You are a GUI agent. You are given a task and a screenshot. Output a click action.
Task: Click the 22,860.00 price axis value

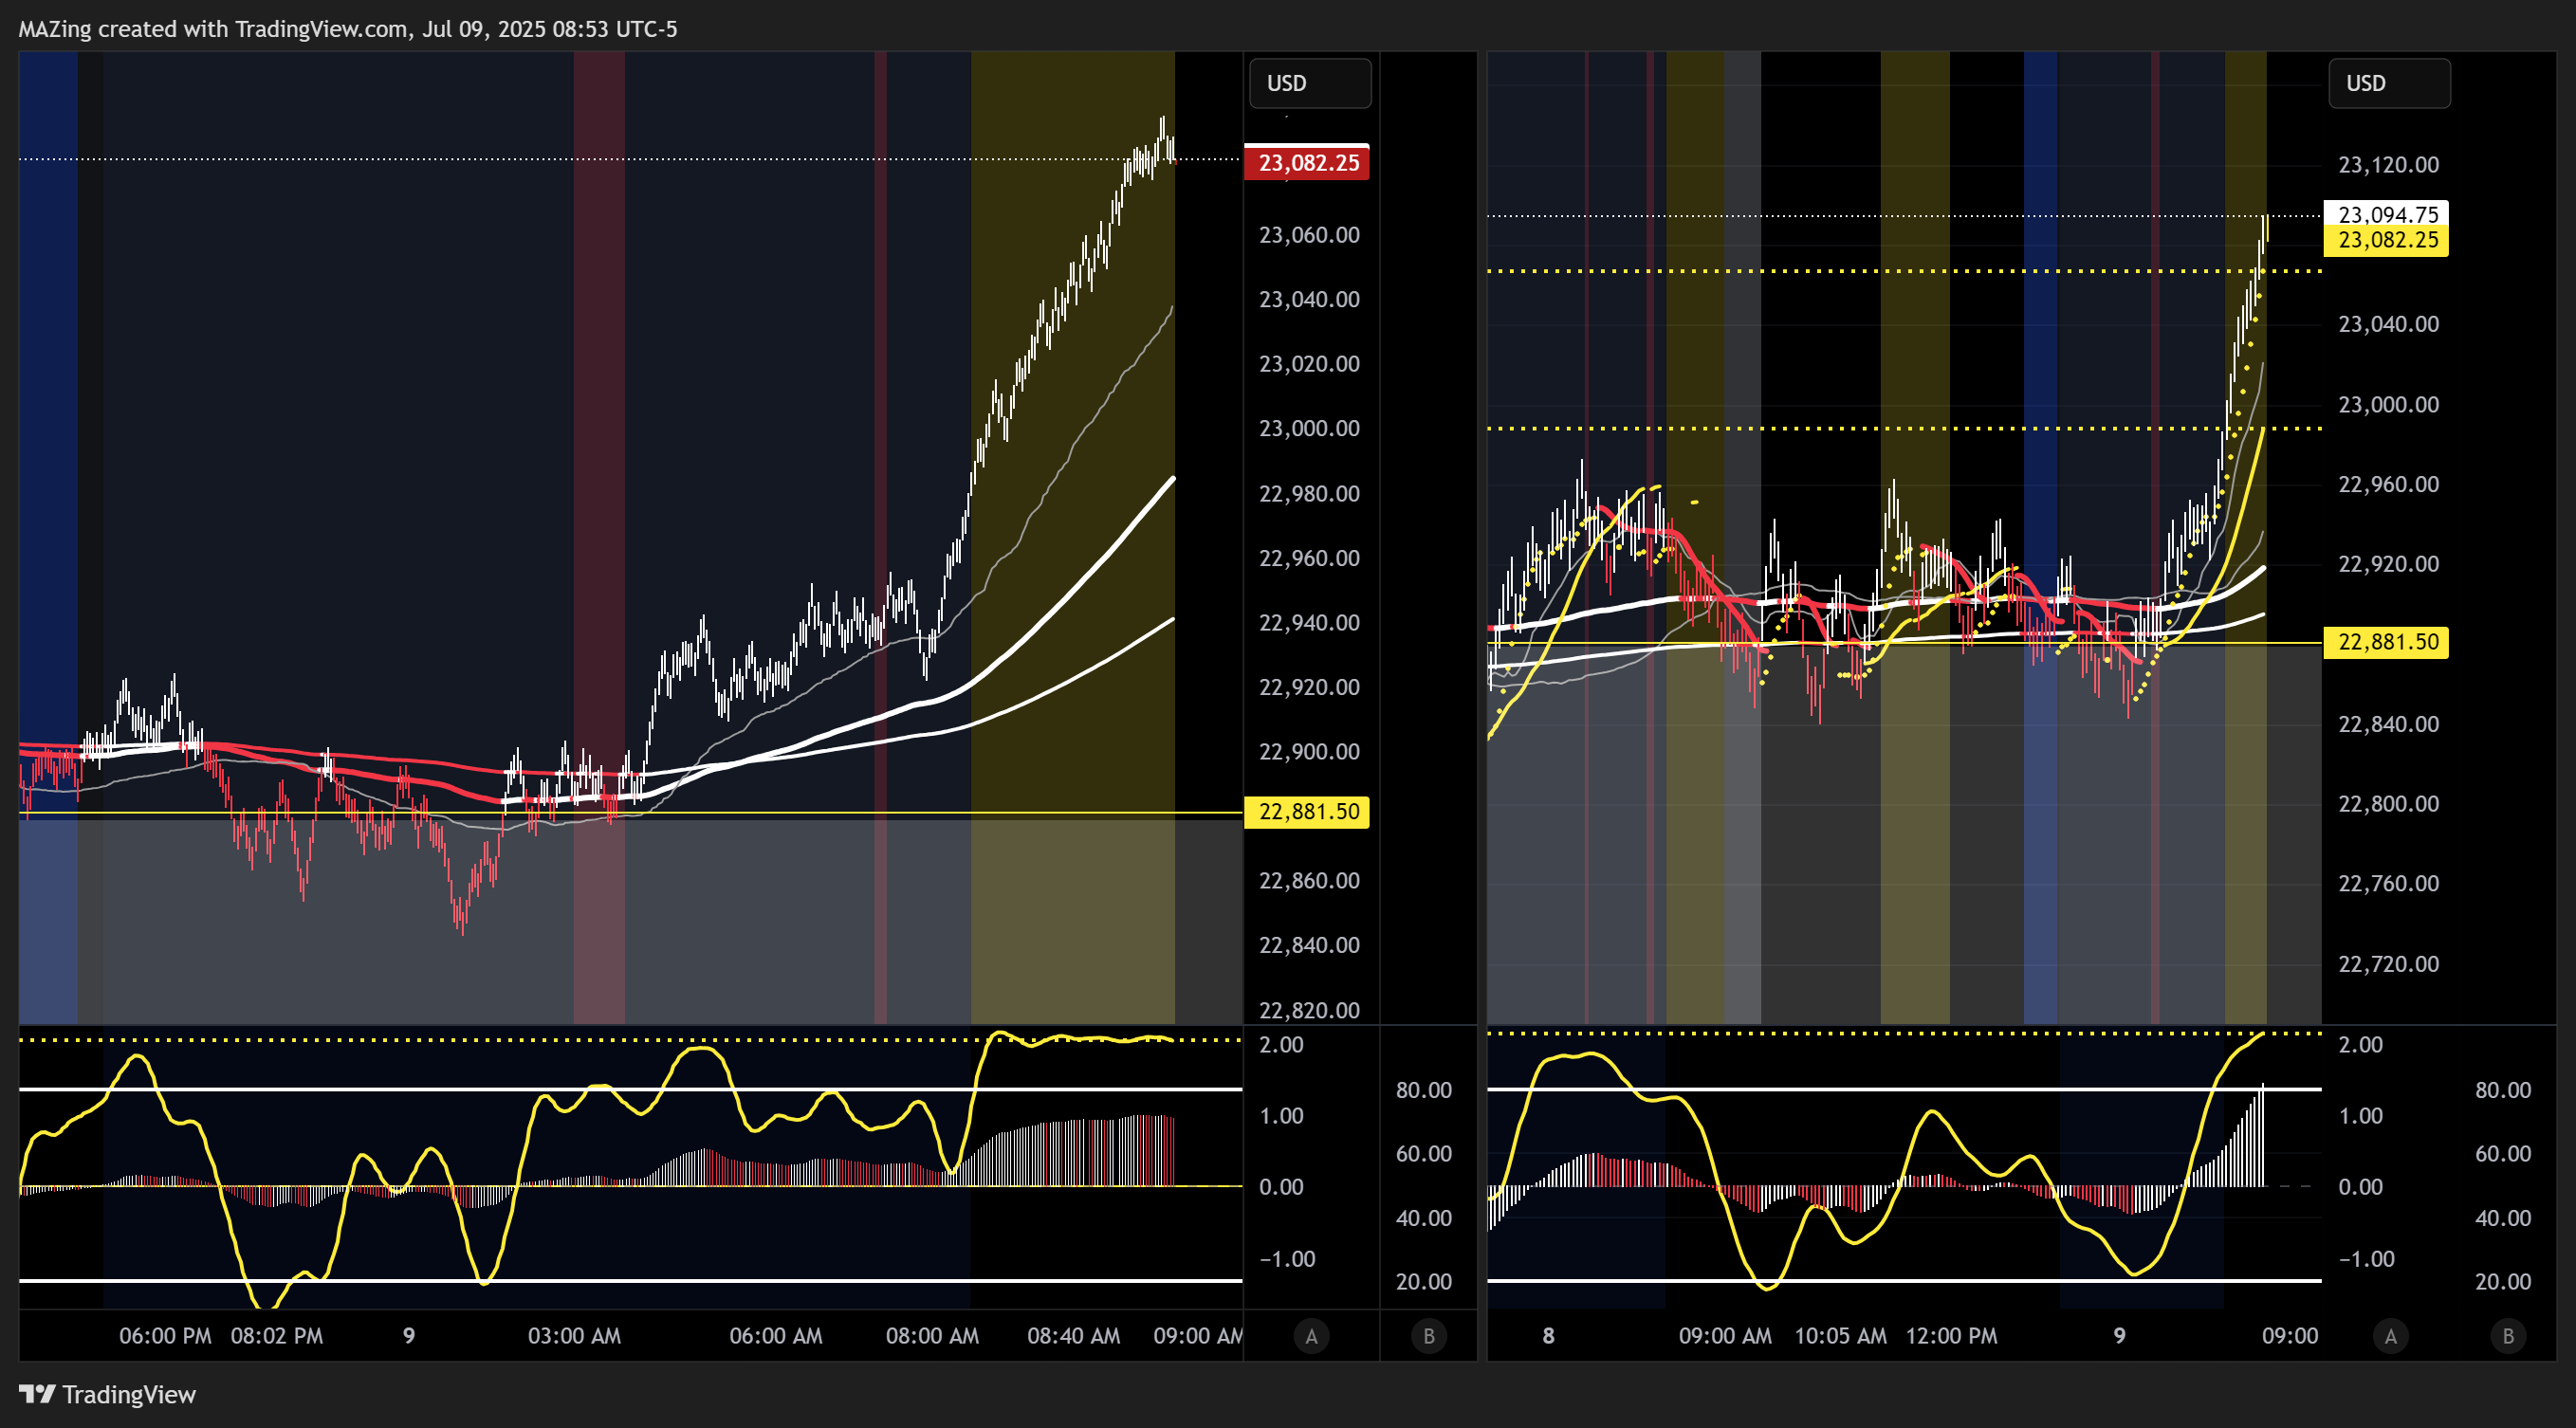[1309, 881]
